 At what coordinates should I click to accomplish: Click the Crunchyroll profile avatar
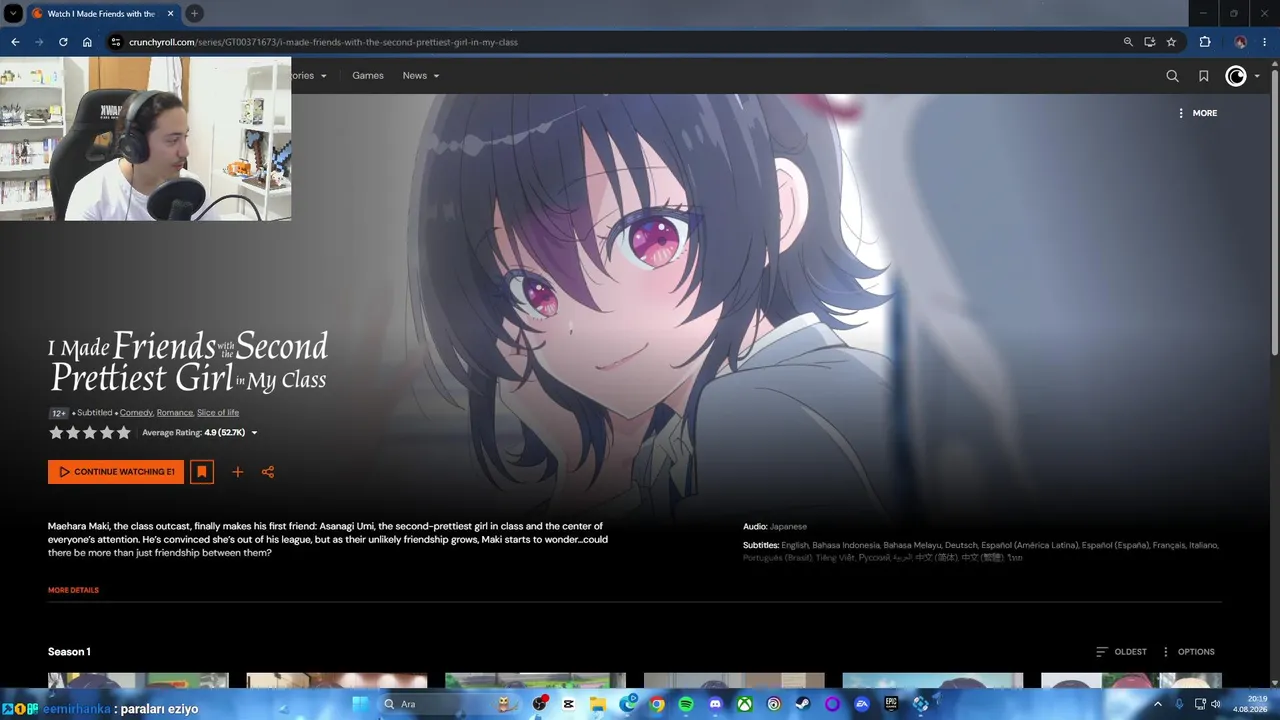tap(1236, 76)
